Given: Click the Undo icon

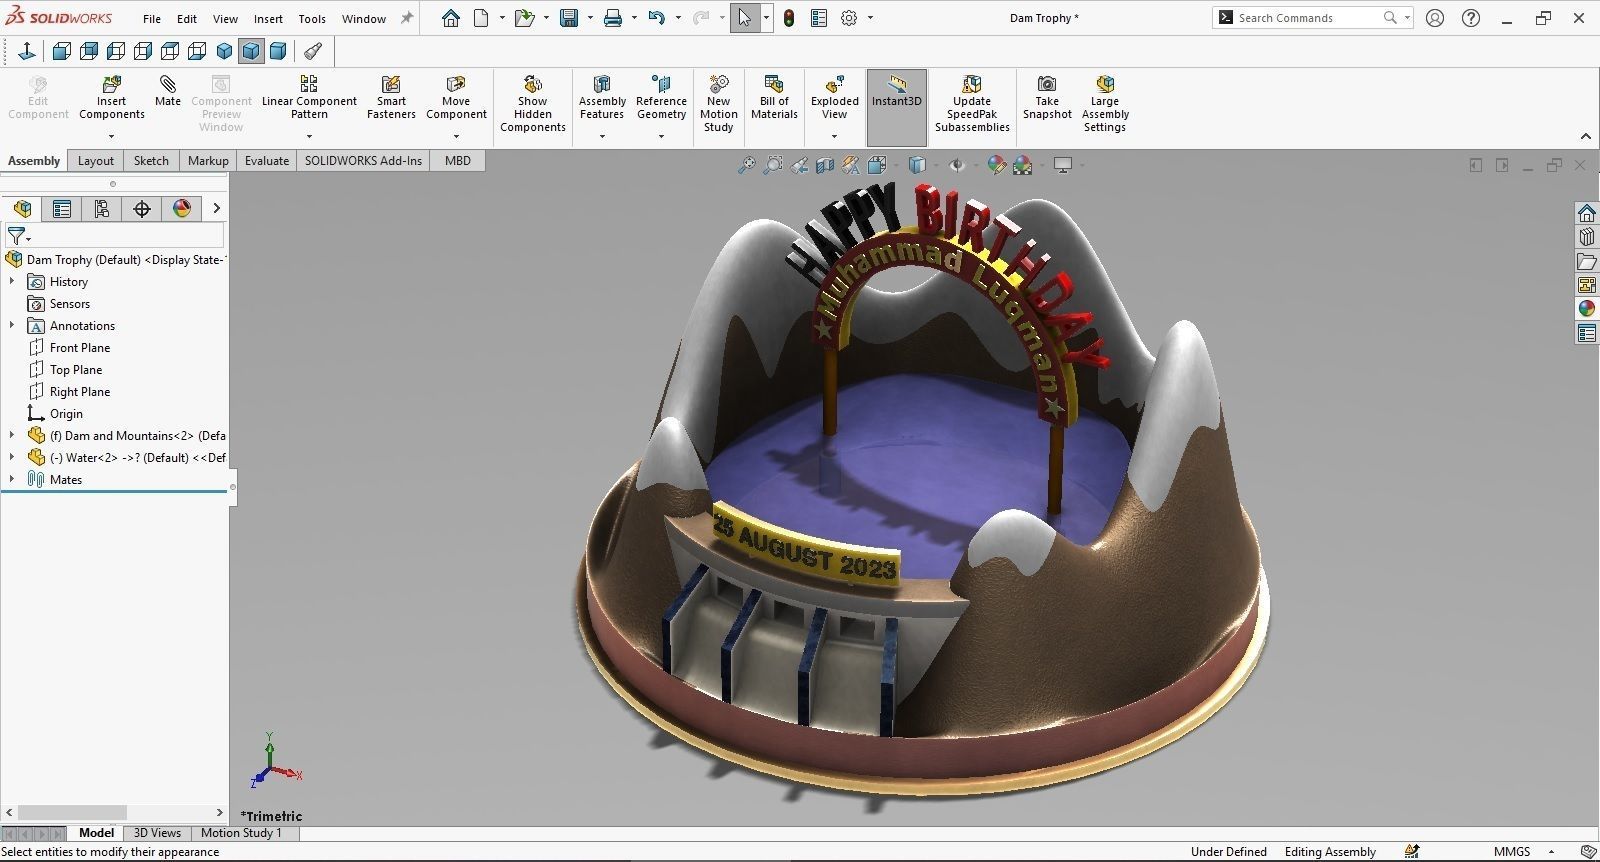Looking at the screenshot, I should click(656, 18).
